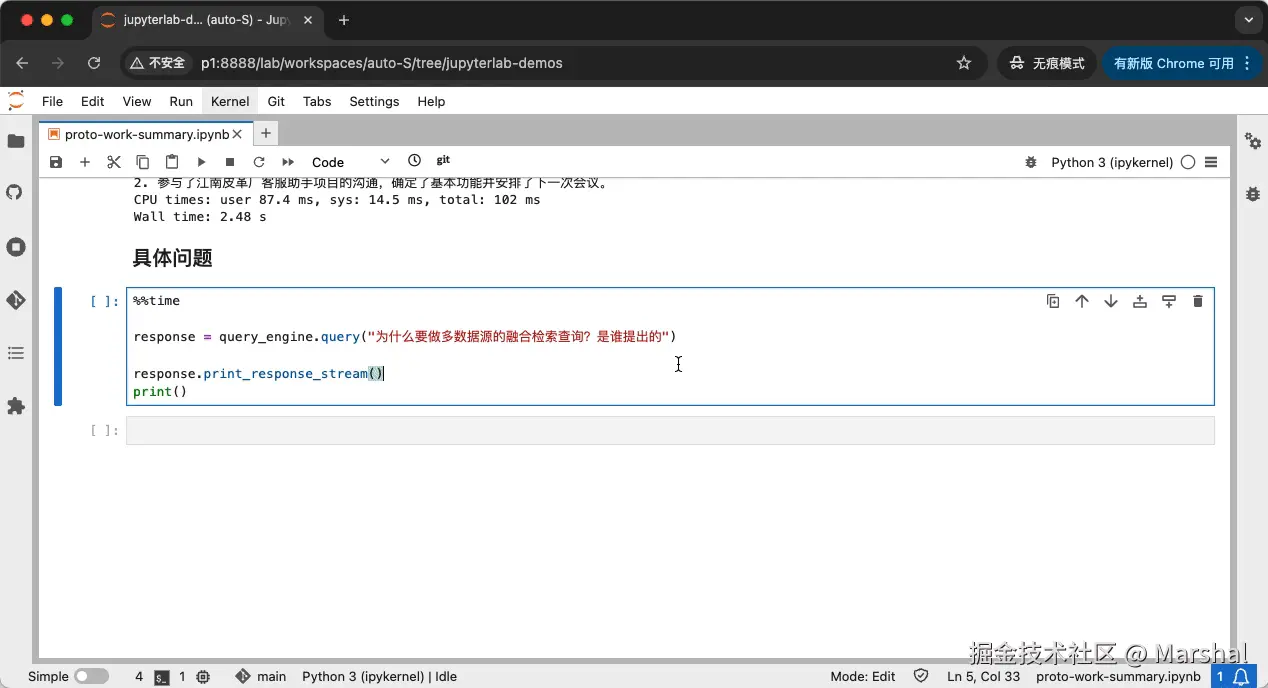Click 有新版 Chrome 可用 update button

click(x=1183, y=63)
